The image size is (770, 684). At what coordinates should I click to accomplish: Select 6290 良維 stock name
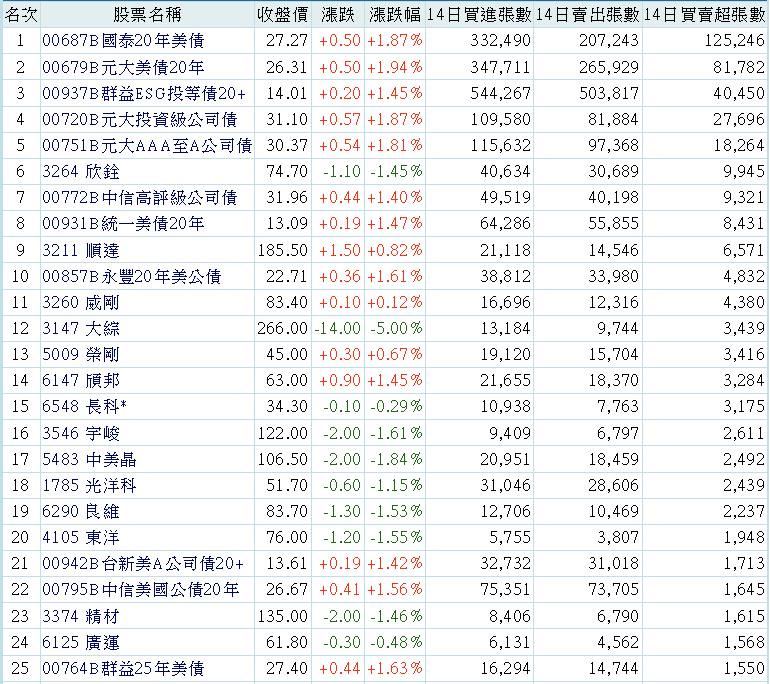pos(81,511)
